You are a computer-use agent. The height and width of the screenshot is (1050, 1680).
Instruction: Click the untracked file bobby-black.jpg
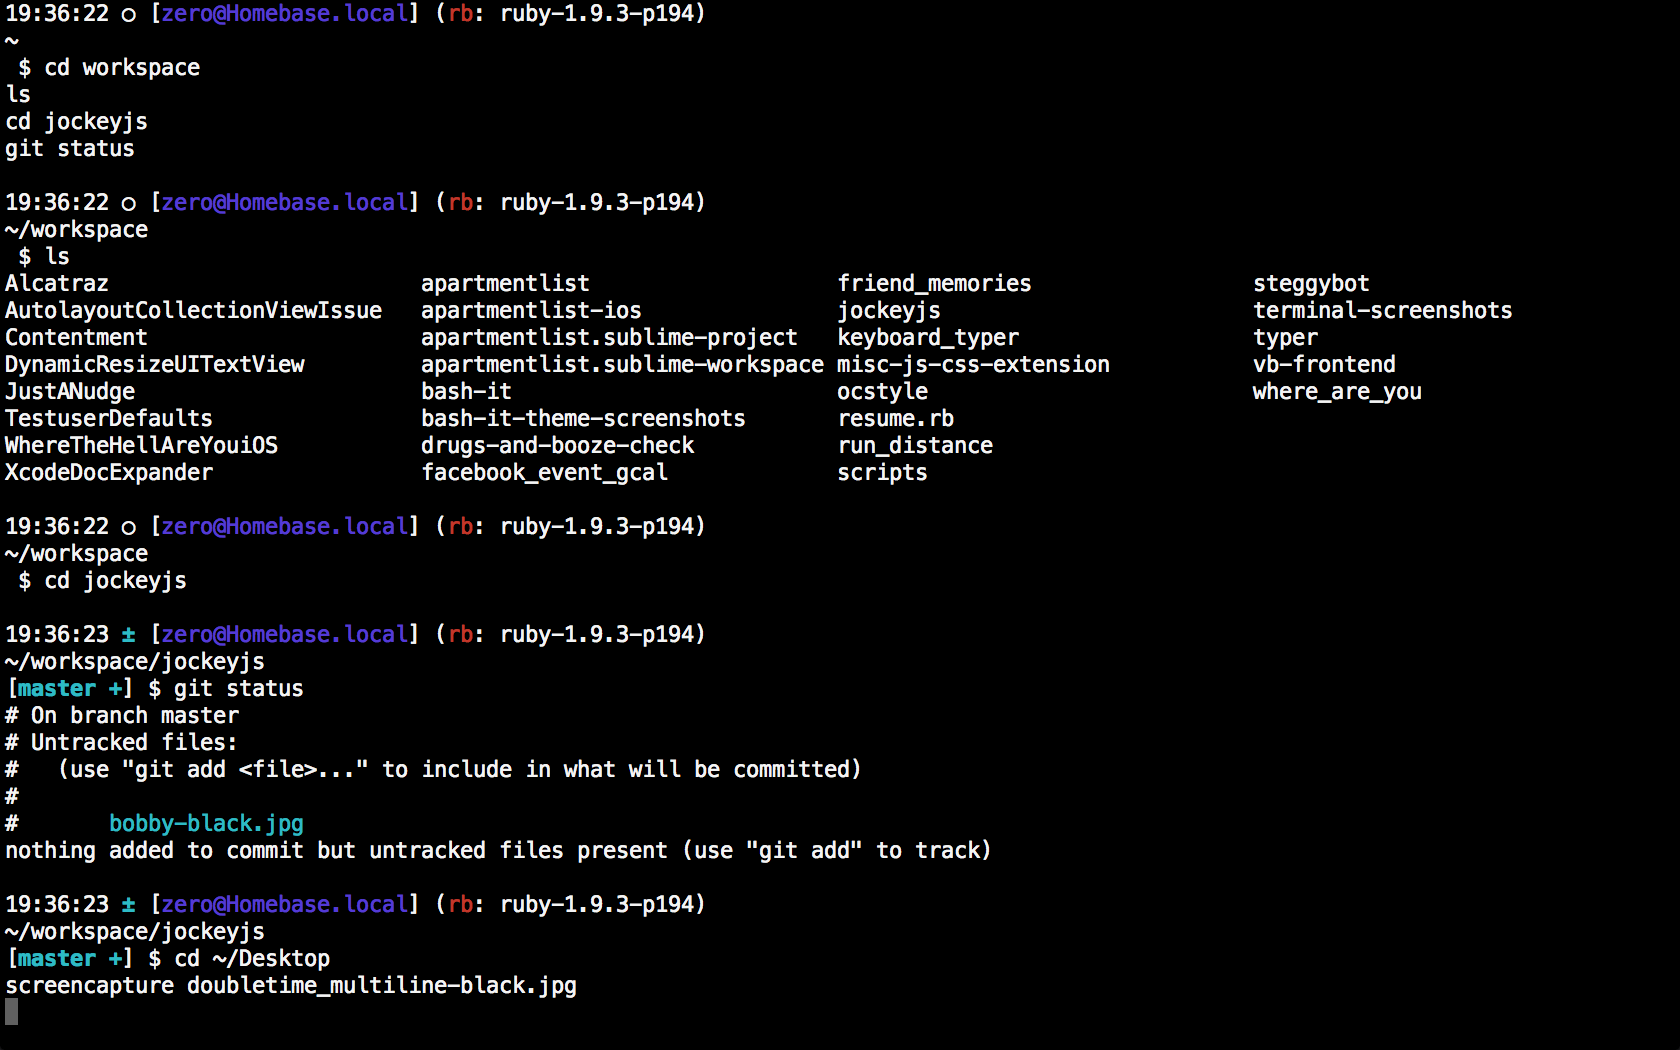(206, 824)
